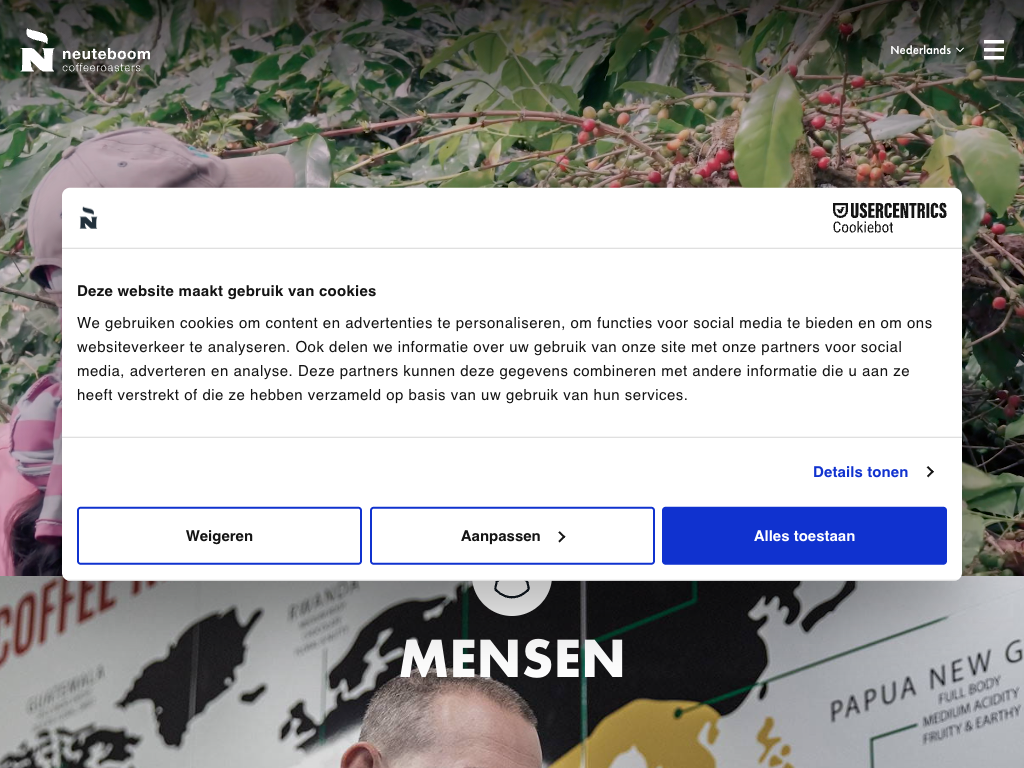Image resolution: width=1024 pixels, height=768 pixels.
Task: Click the MENSEN section heading
Action: coord(512,659)
